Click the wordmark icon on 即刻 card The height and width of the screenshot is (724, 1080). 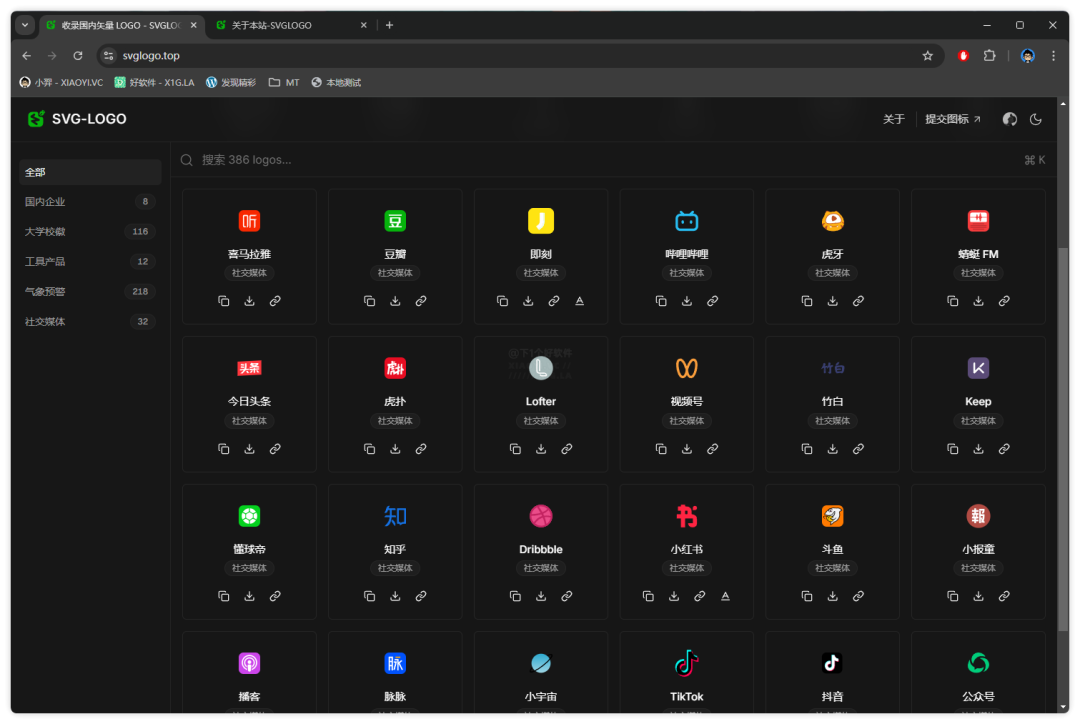580,301
